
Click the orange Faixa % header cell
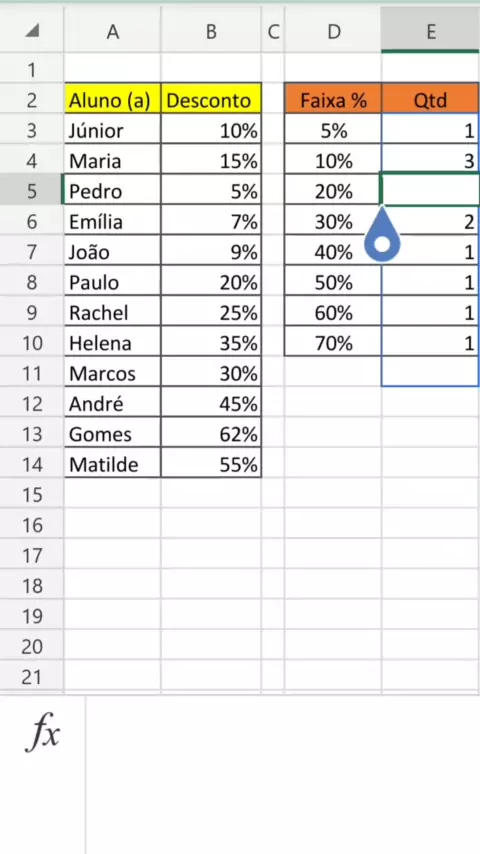(333, 100)
